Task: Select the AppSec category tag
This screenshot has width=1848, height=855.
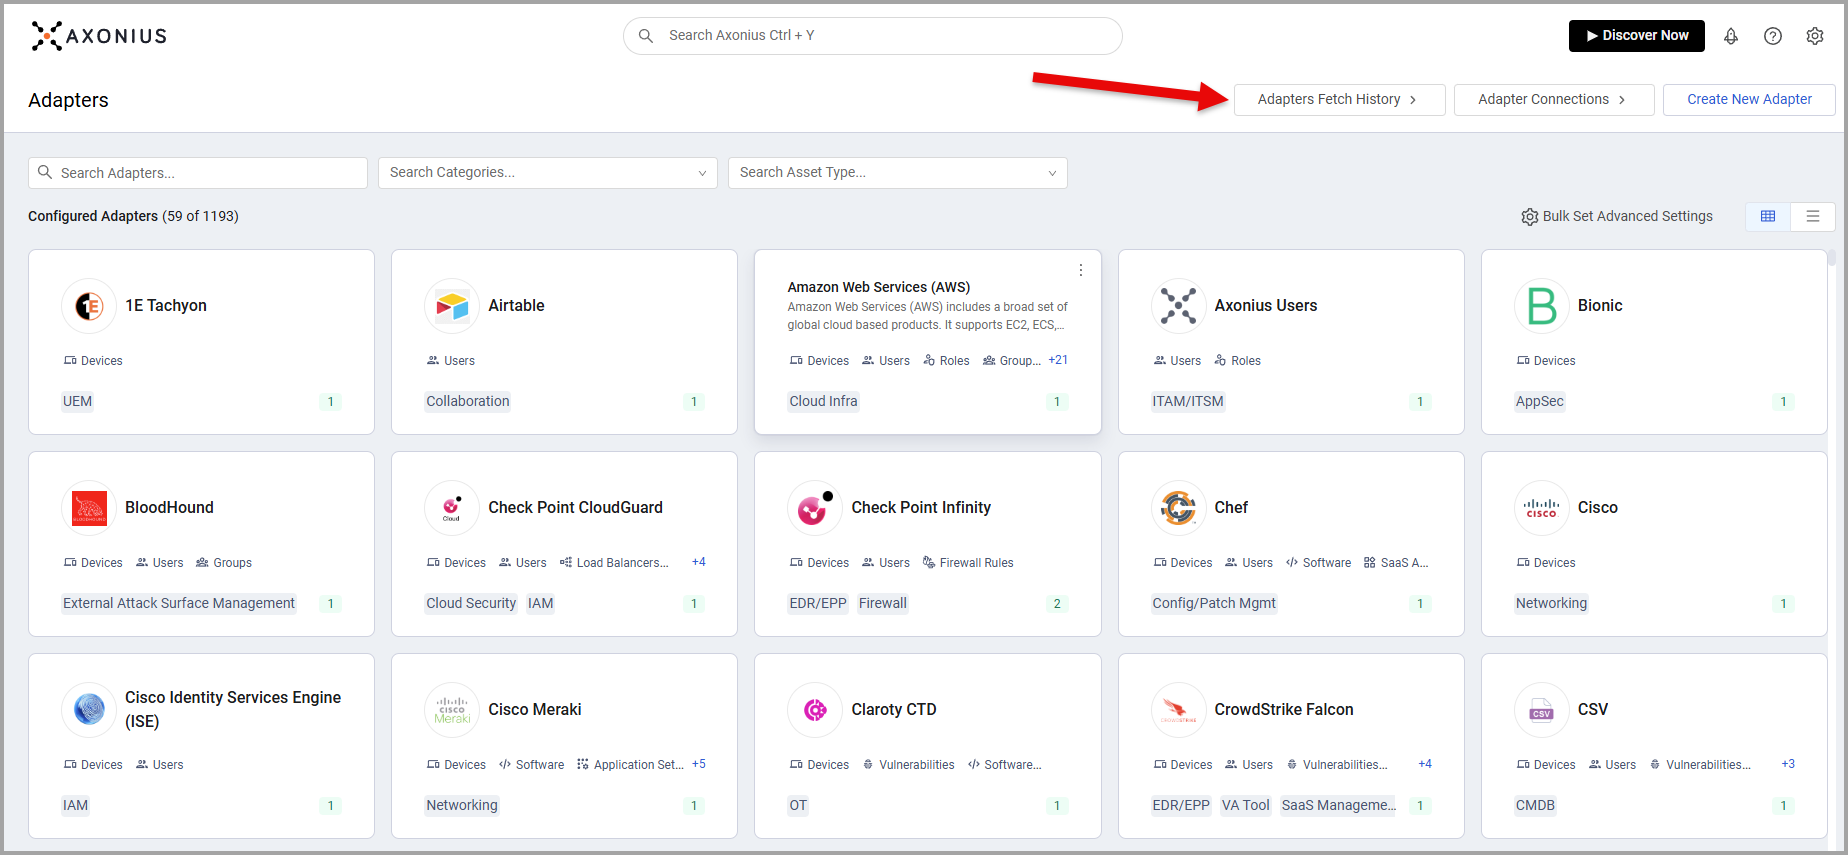Action: [x=1539, y=401]
